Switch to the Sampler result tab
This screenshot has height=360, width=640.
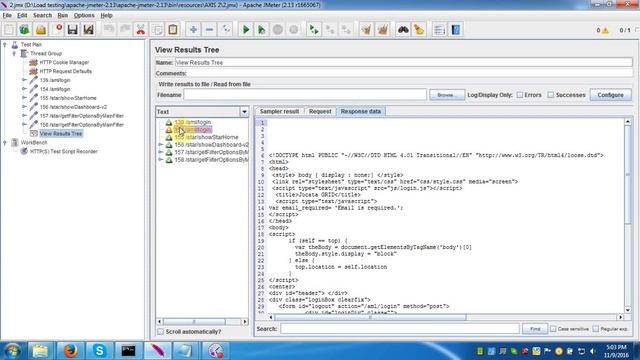pos(279,111)
